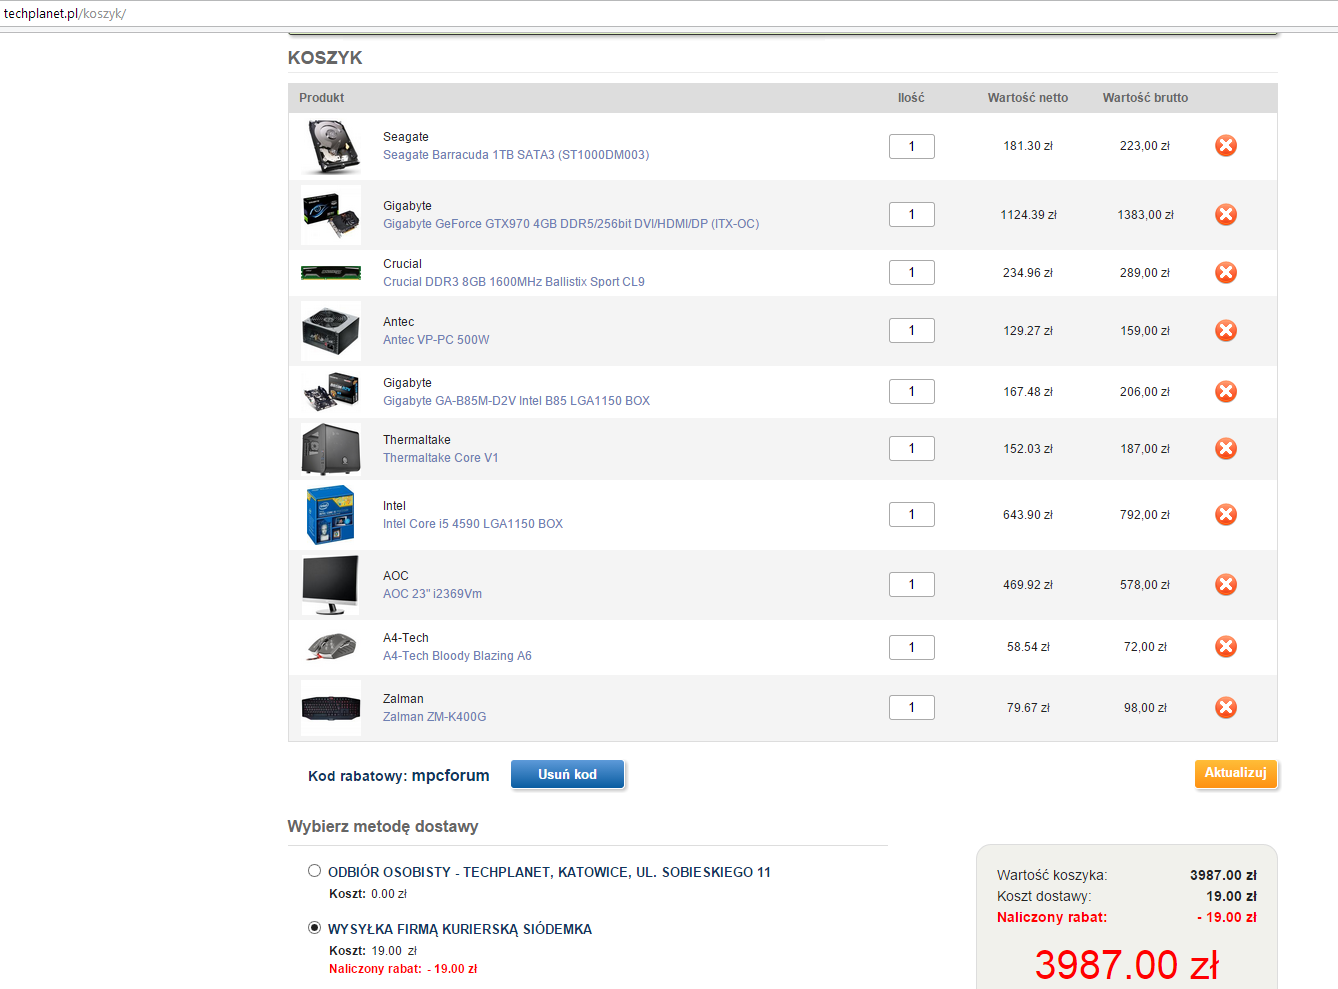This screenshot has width=1338, height=989.
Task: Open Gigabyte GTX970 graphics card image
Action: [x=331, y=215]
